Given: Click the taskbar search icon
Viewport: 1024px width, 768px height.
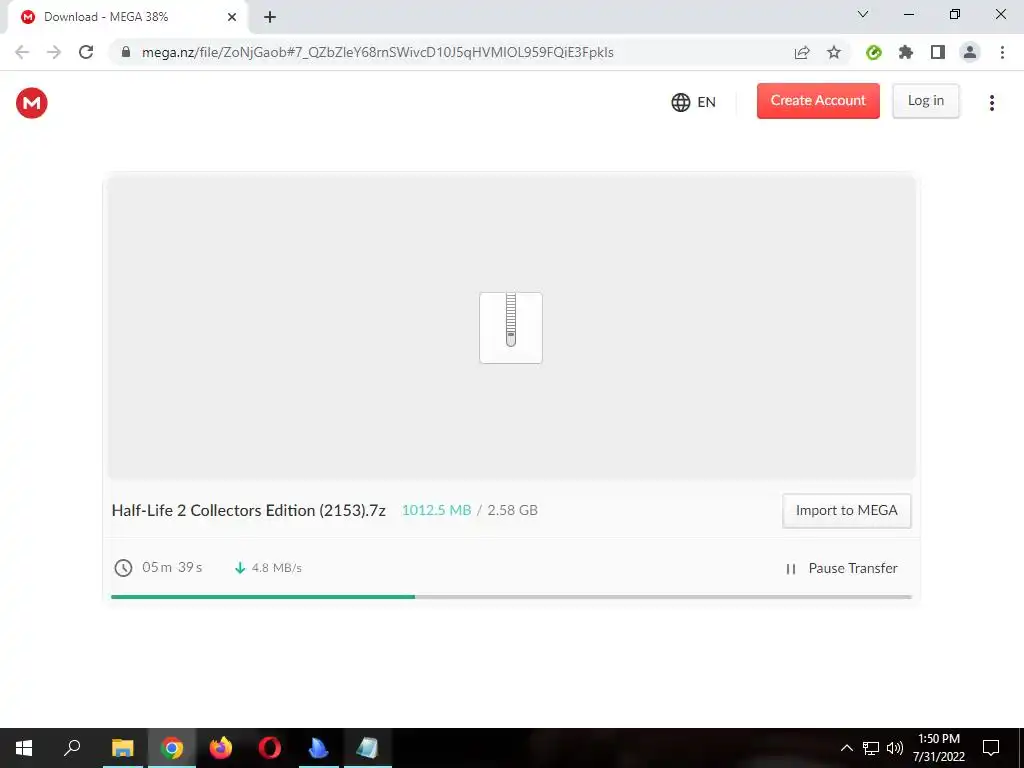Looking at the screenshot, I should click(x=72, y=747).
